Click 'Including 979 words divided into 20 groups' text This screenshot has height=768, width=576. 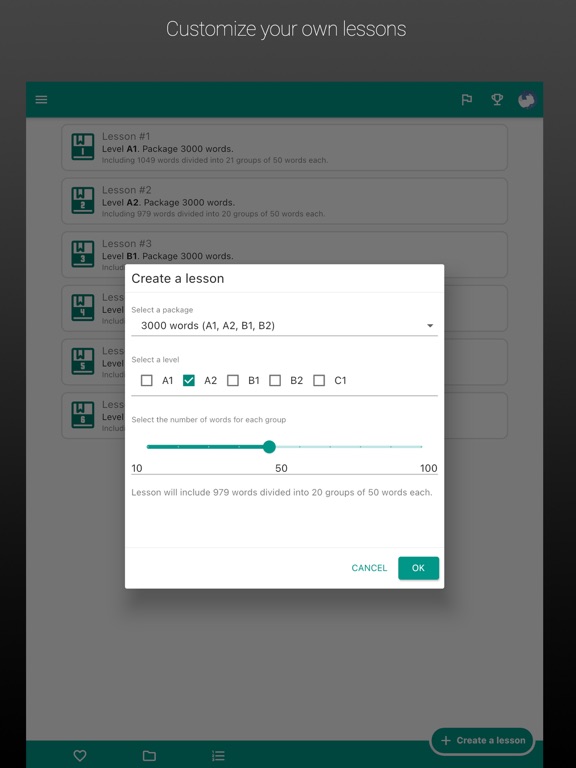pyautogui.click(x=213, y=214)
